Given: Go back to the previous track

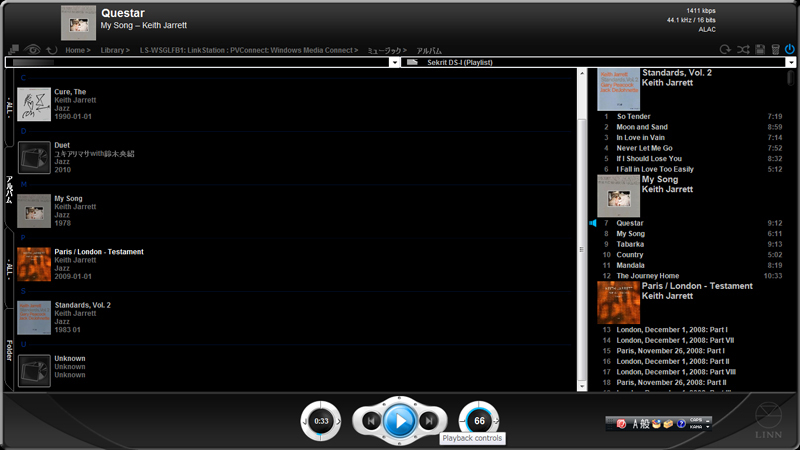Looking at the screenshot, I should [370, 422].
